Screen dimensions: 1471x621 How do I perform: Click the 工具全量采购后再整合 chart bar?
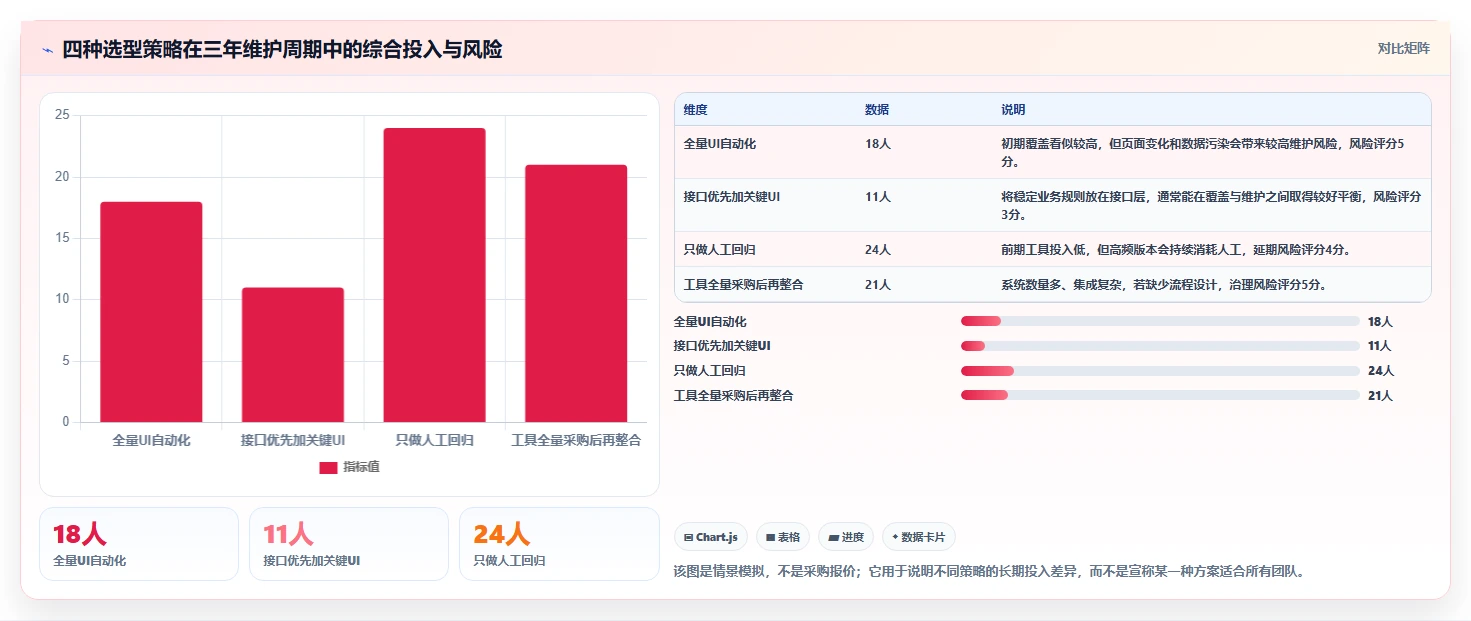coord(576,294)
